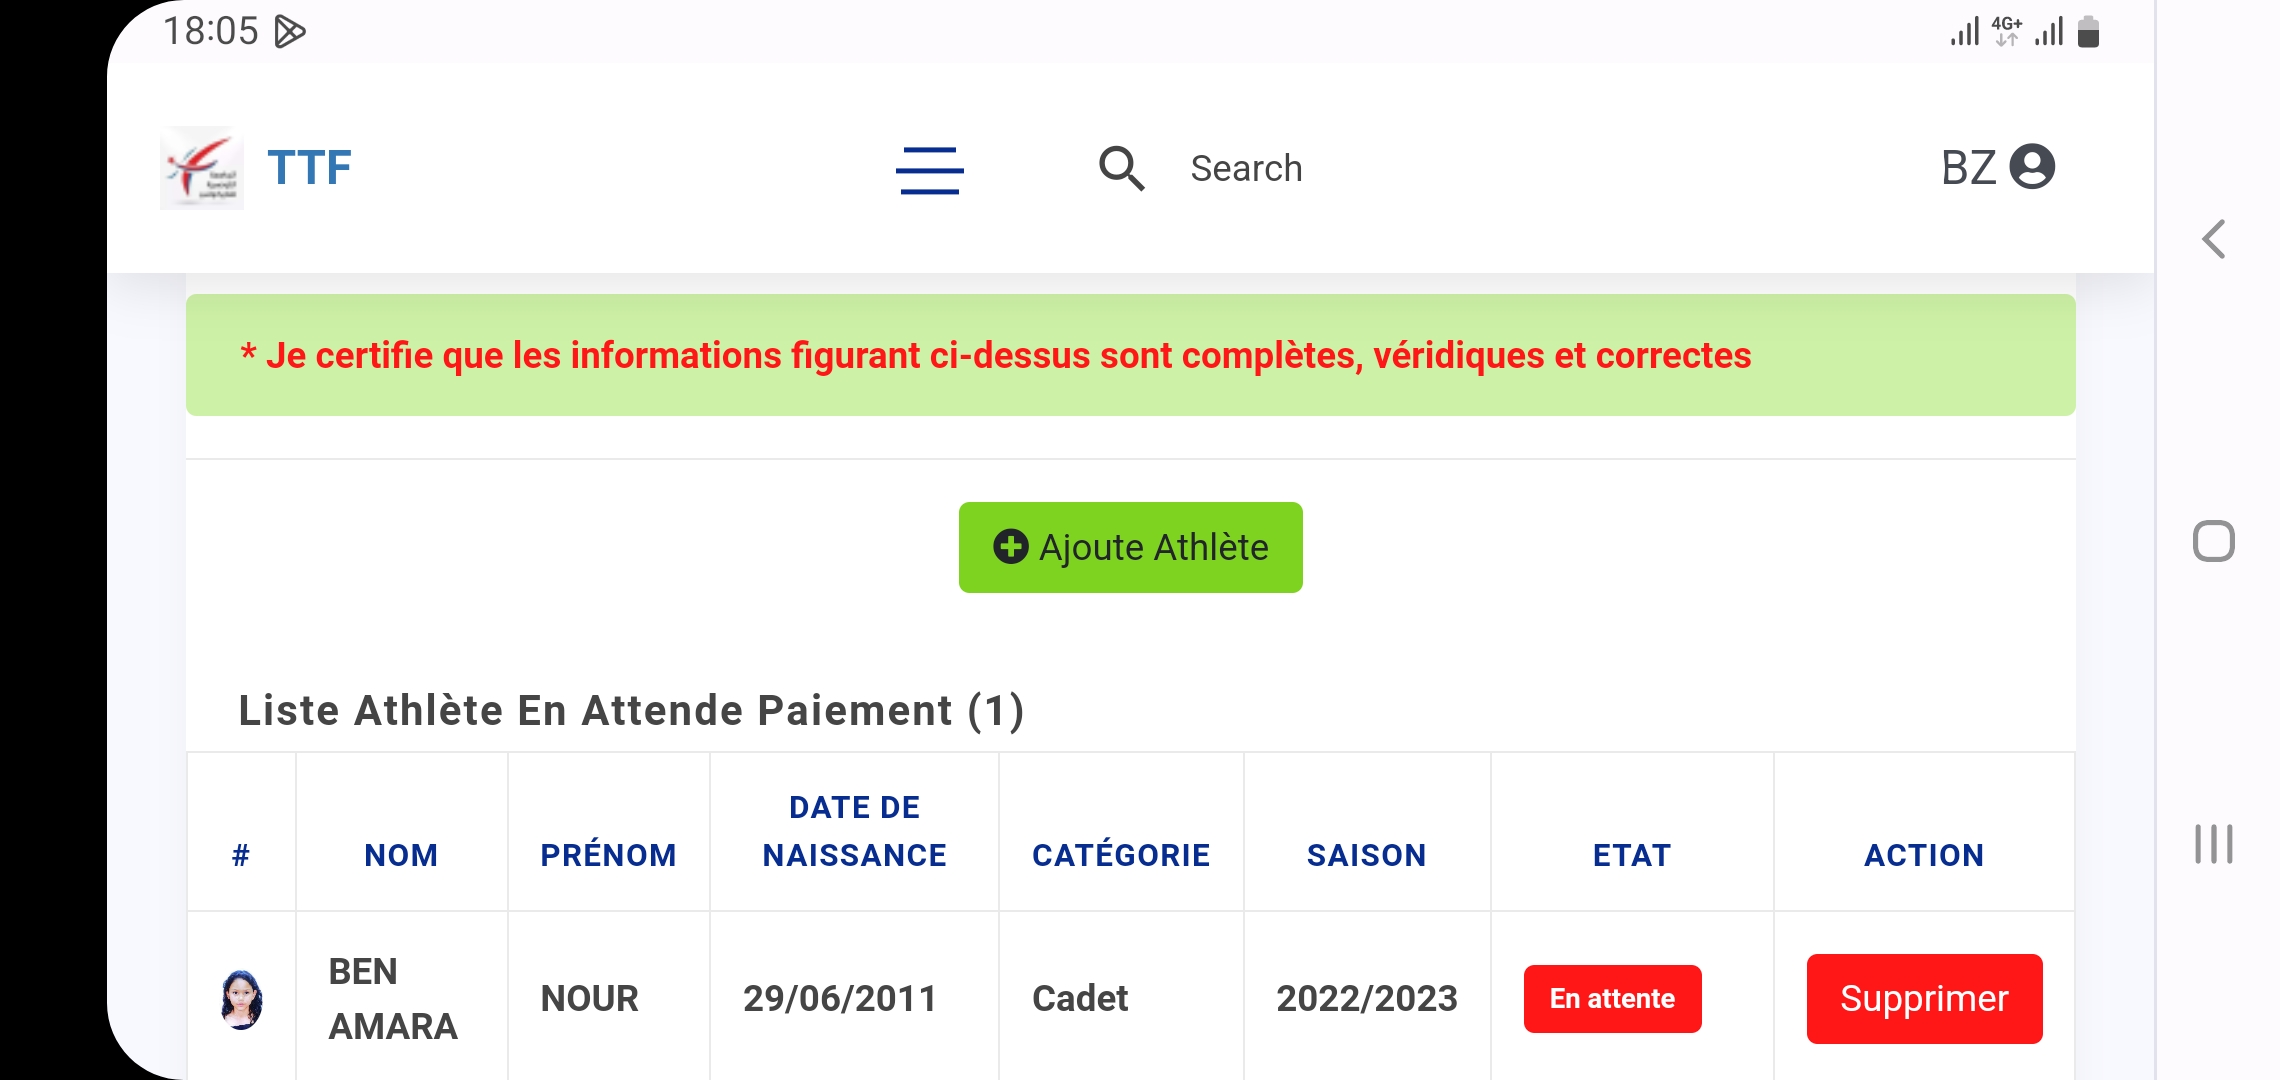Tap the Play Store status bar icon
This screenshot has height=1080, width=2280.
point(289,32)
